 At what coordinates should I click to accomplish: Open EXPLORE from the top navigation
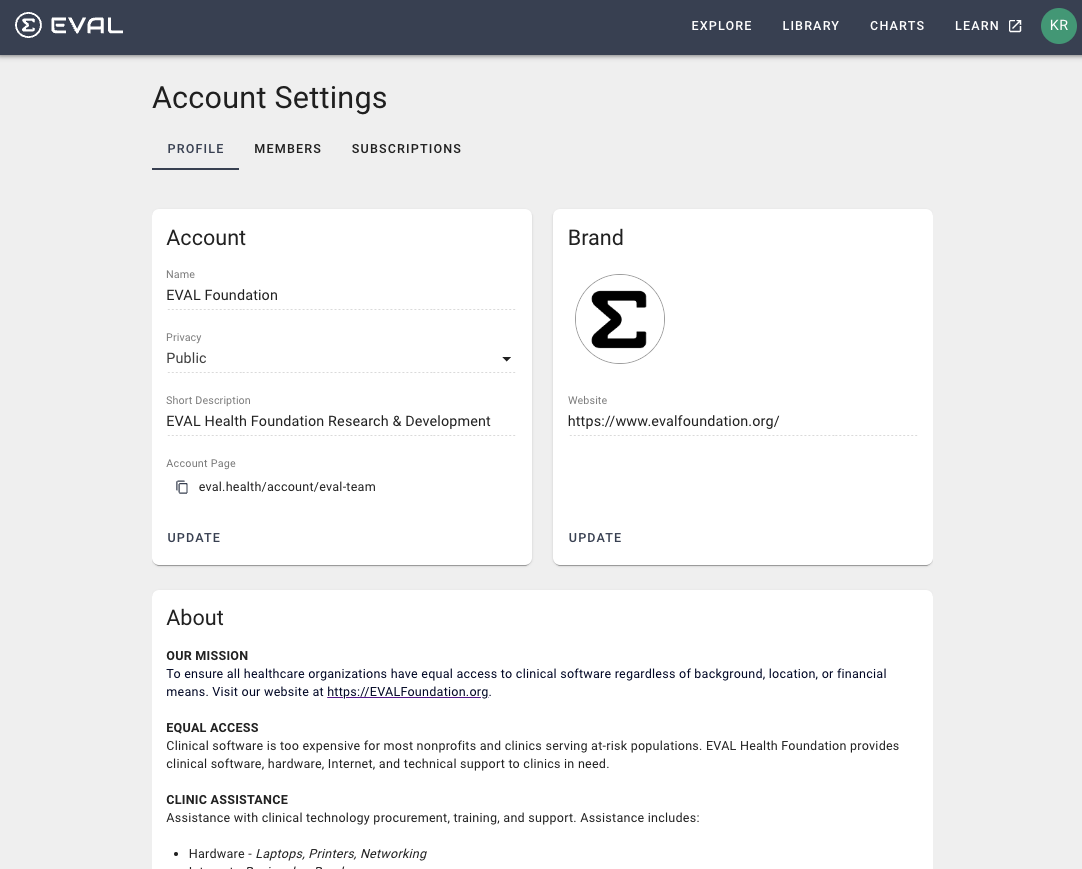click(721, 26)
